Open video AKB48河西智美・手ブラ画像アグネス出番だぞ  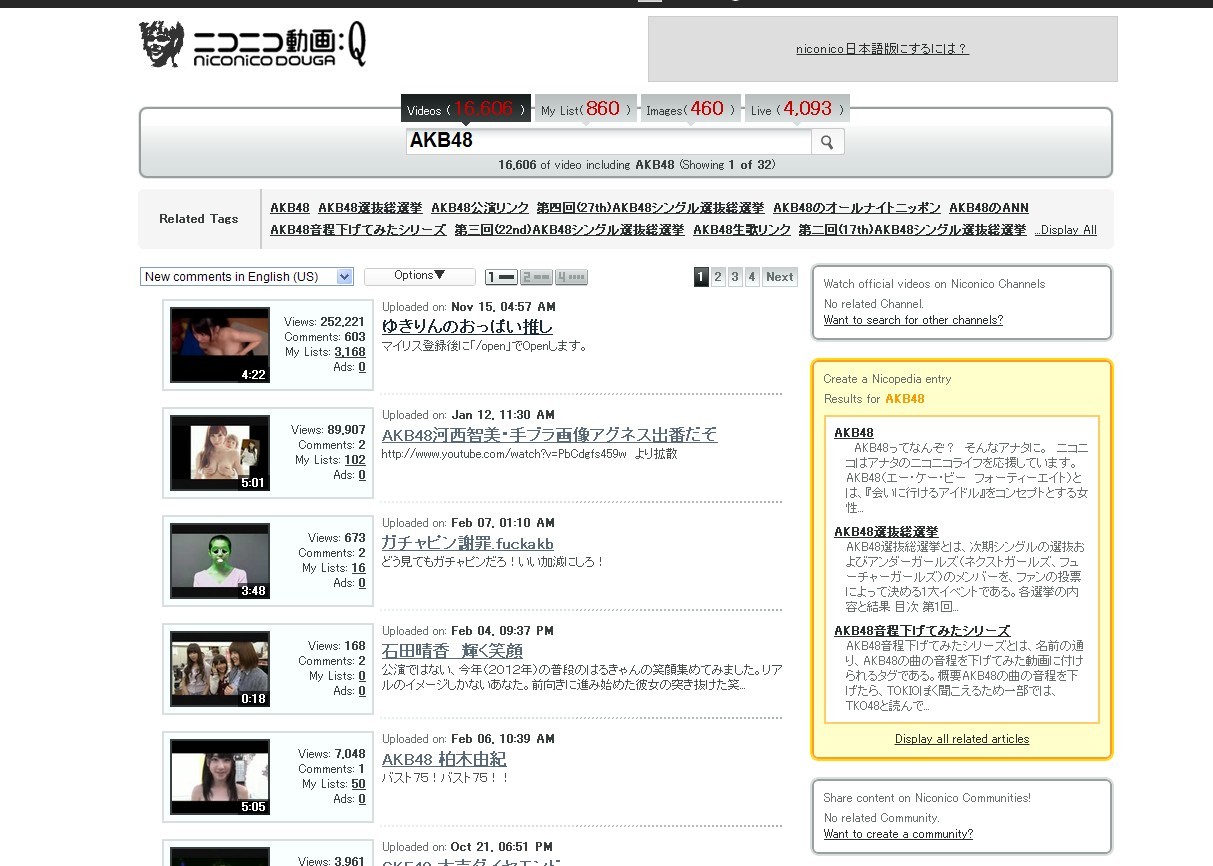549,434
